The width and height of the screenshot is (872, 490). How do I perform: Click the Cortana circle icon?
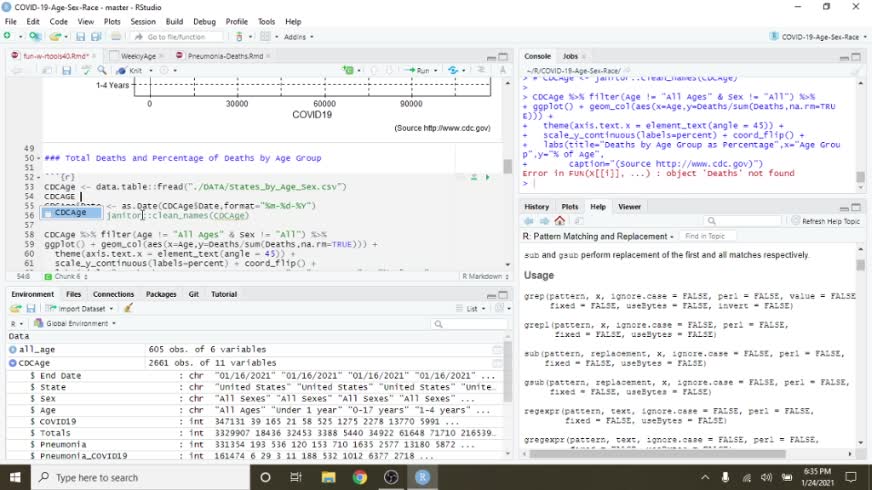pos(265,477)
